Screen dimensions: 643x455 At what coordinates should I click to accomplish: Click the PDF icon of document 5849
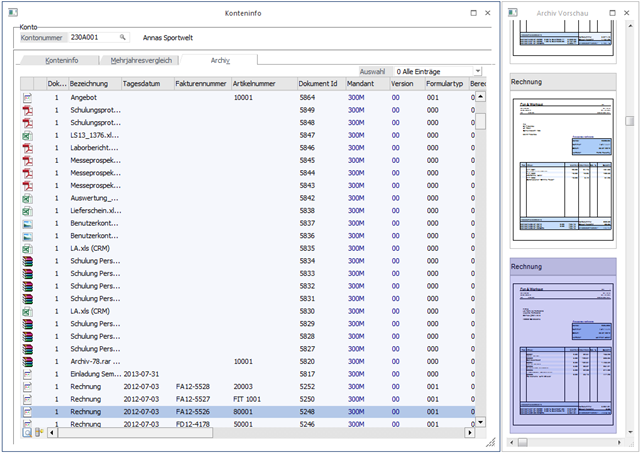pyautogui.click(x=28, y=110)
